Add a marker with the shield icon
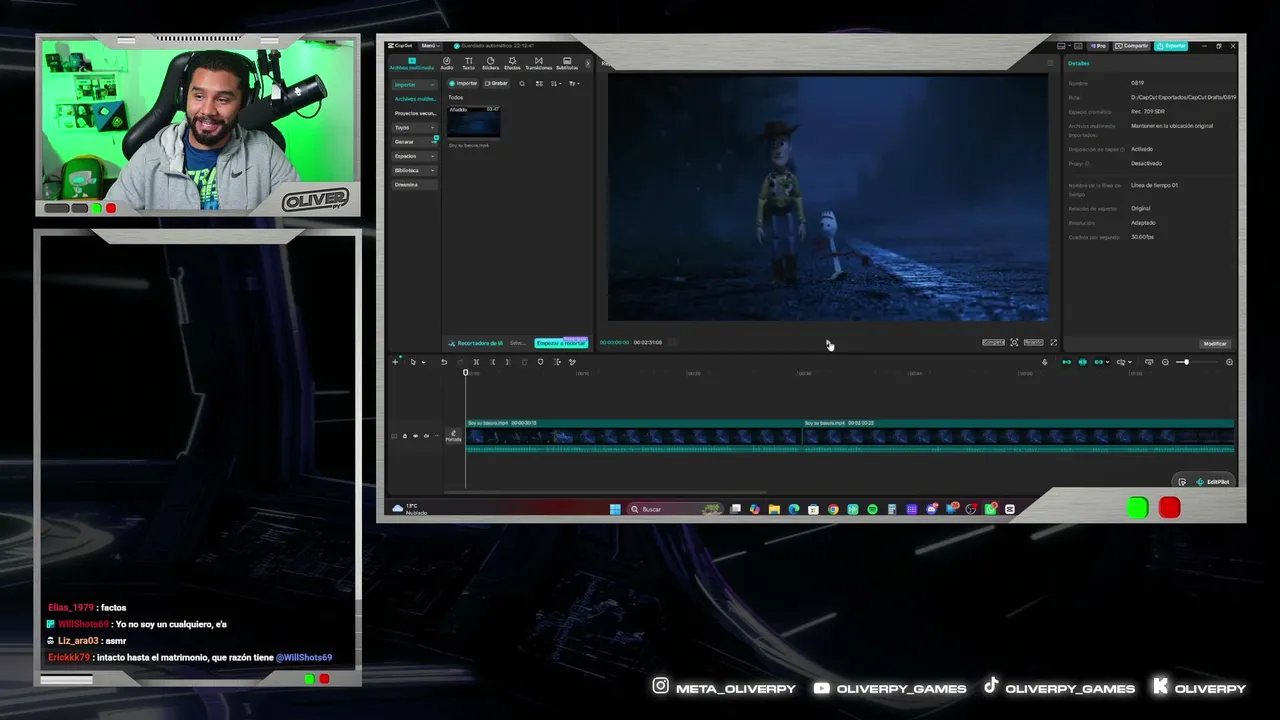1280x720 pixels. coord(541,362)
